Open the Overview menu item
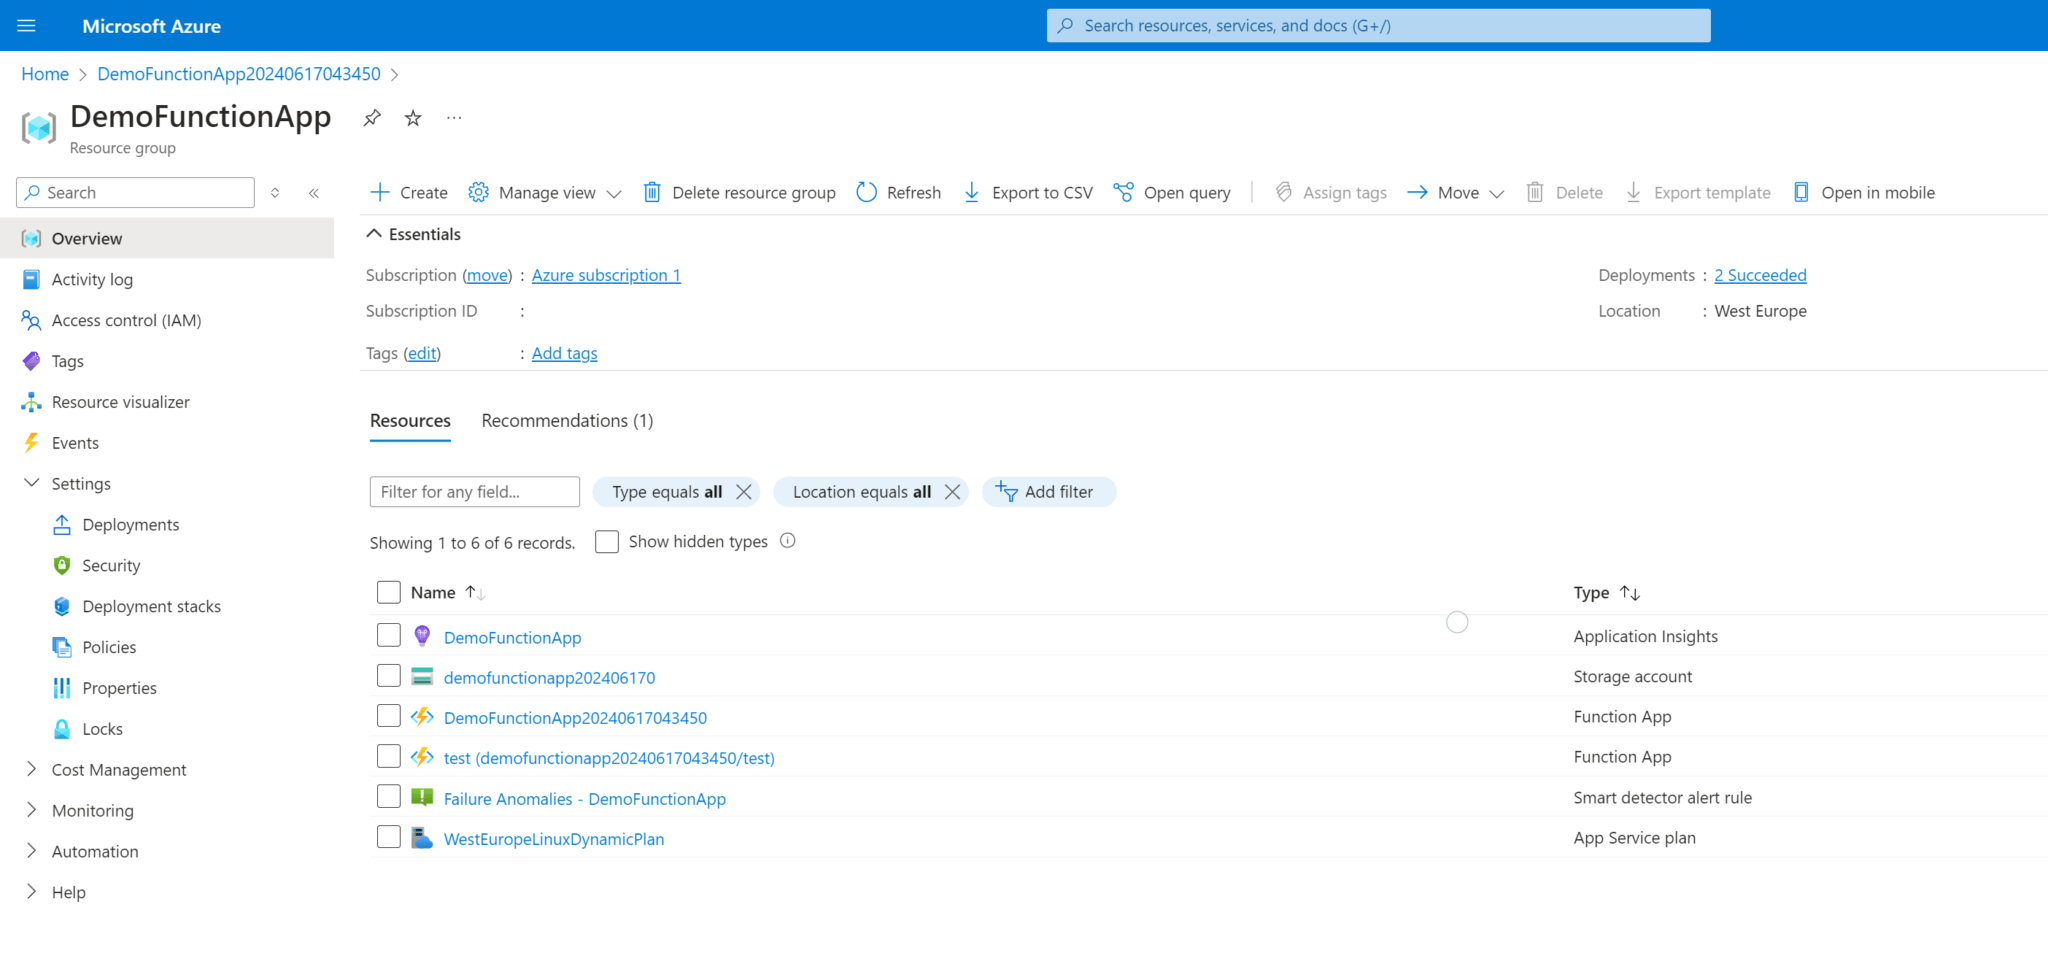 [x=87, y=238]
